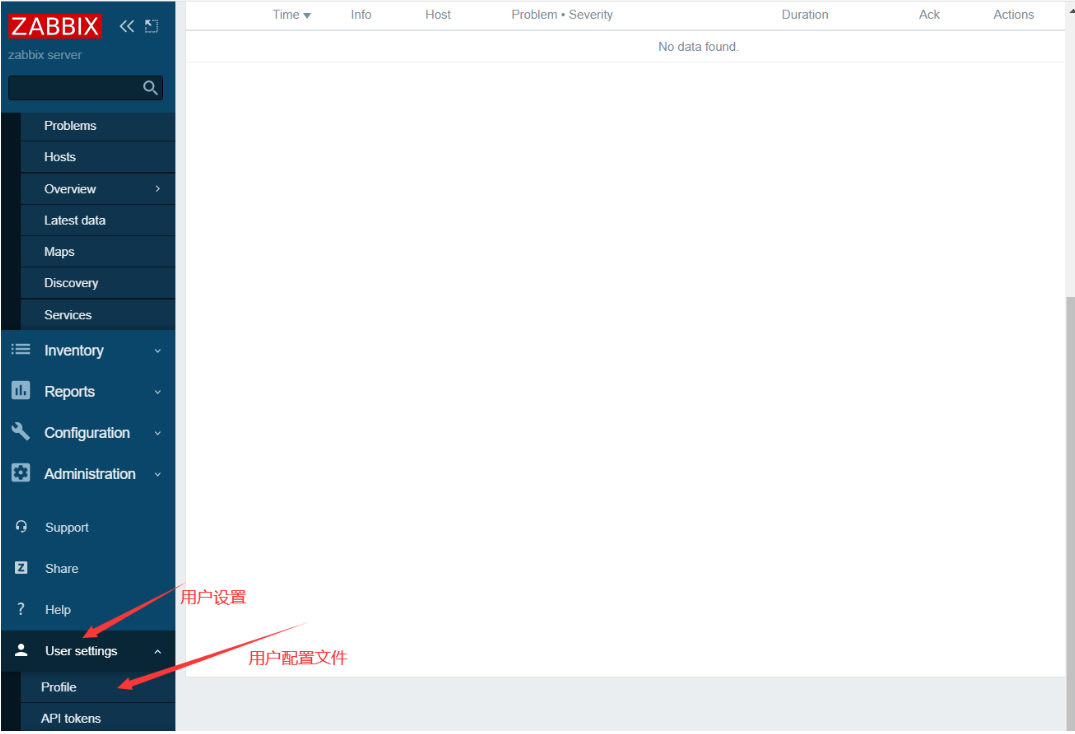
Task: Click the Help question mark icon
Action: point(21,609)
